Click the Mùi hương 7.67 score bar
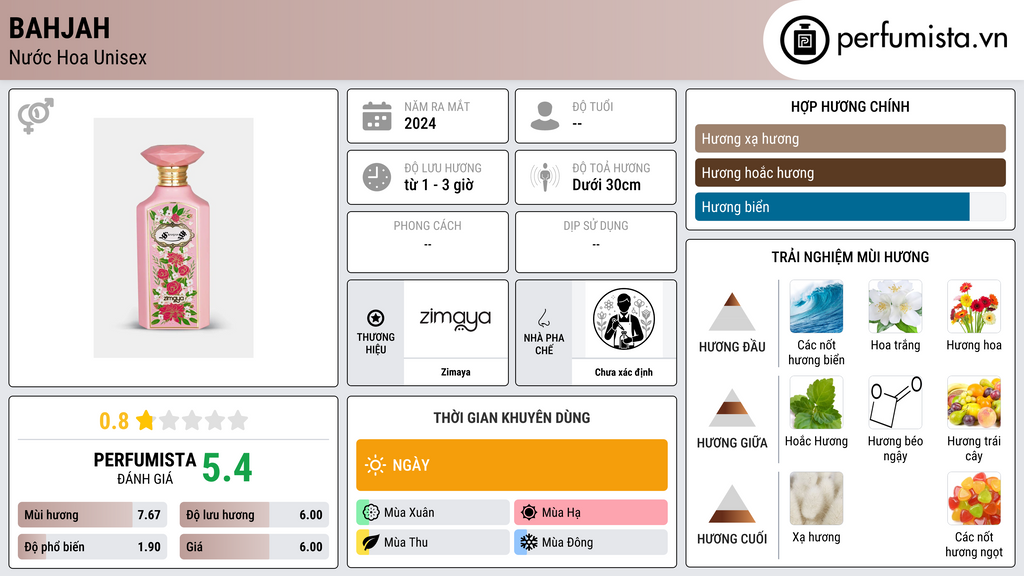 pyautogui.click(x=92, y=515)
